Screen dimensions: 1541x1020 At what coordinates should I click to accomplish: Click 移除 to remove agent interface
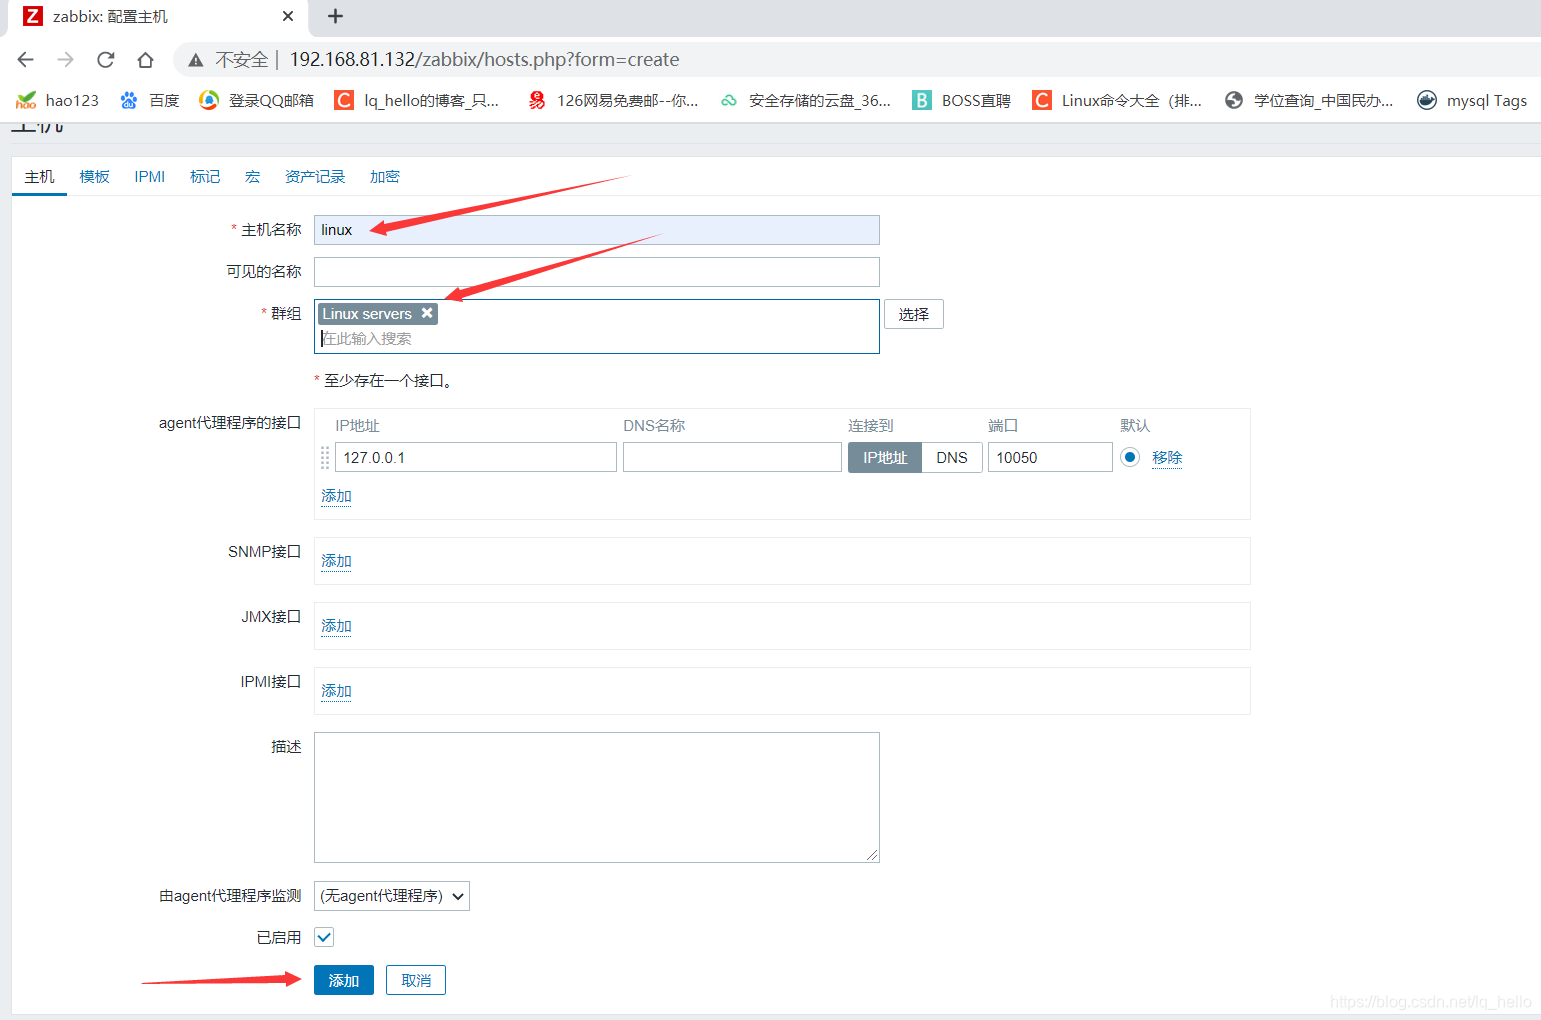[x=1167, y=457]
